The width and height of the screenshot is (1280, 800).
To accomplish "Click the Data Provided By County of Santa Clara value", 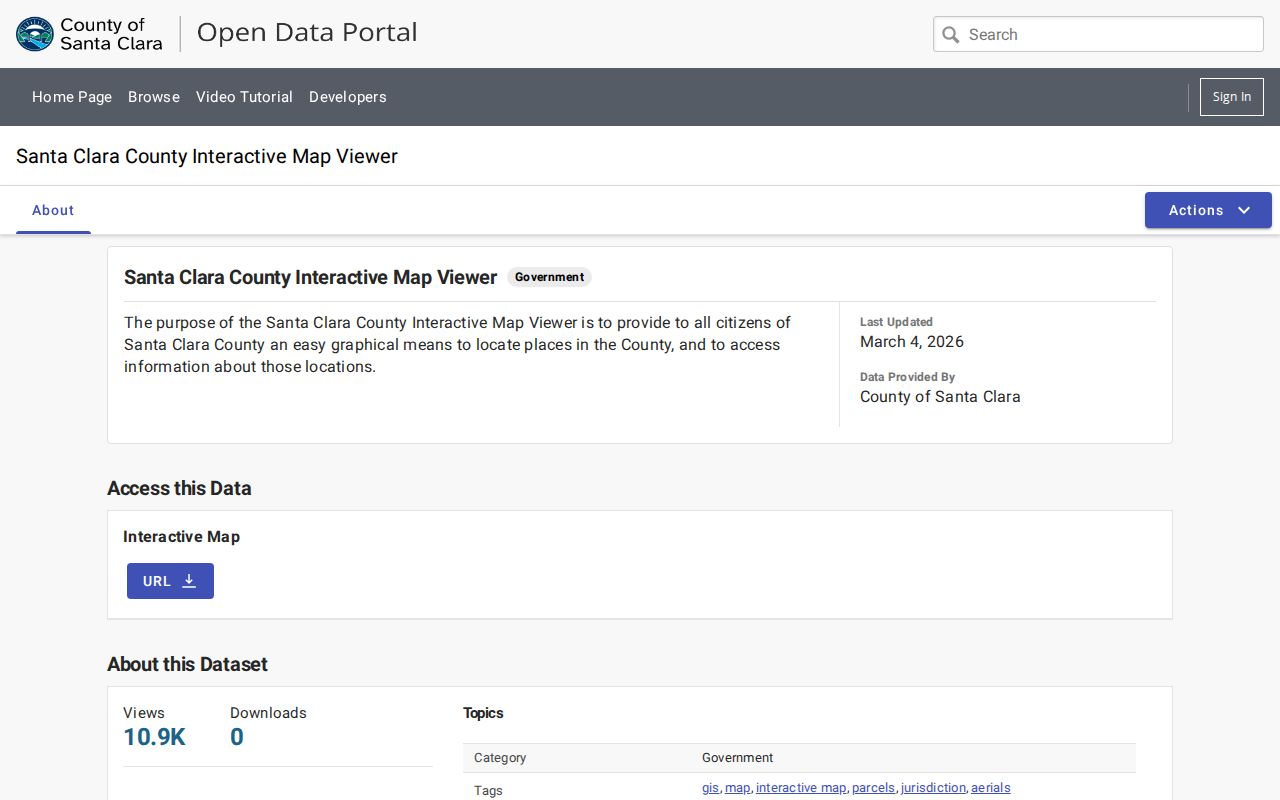I will point(940,396).
